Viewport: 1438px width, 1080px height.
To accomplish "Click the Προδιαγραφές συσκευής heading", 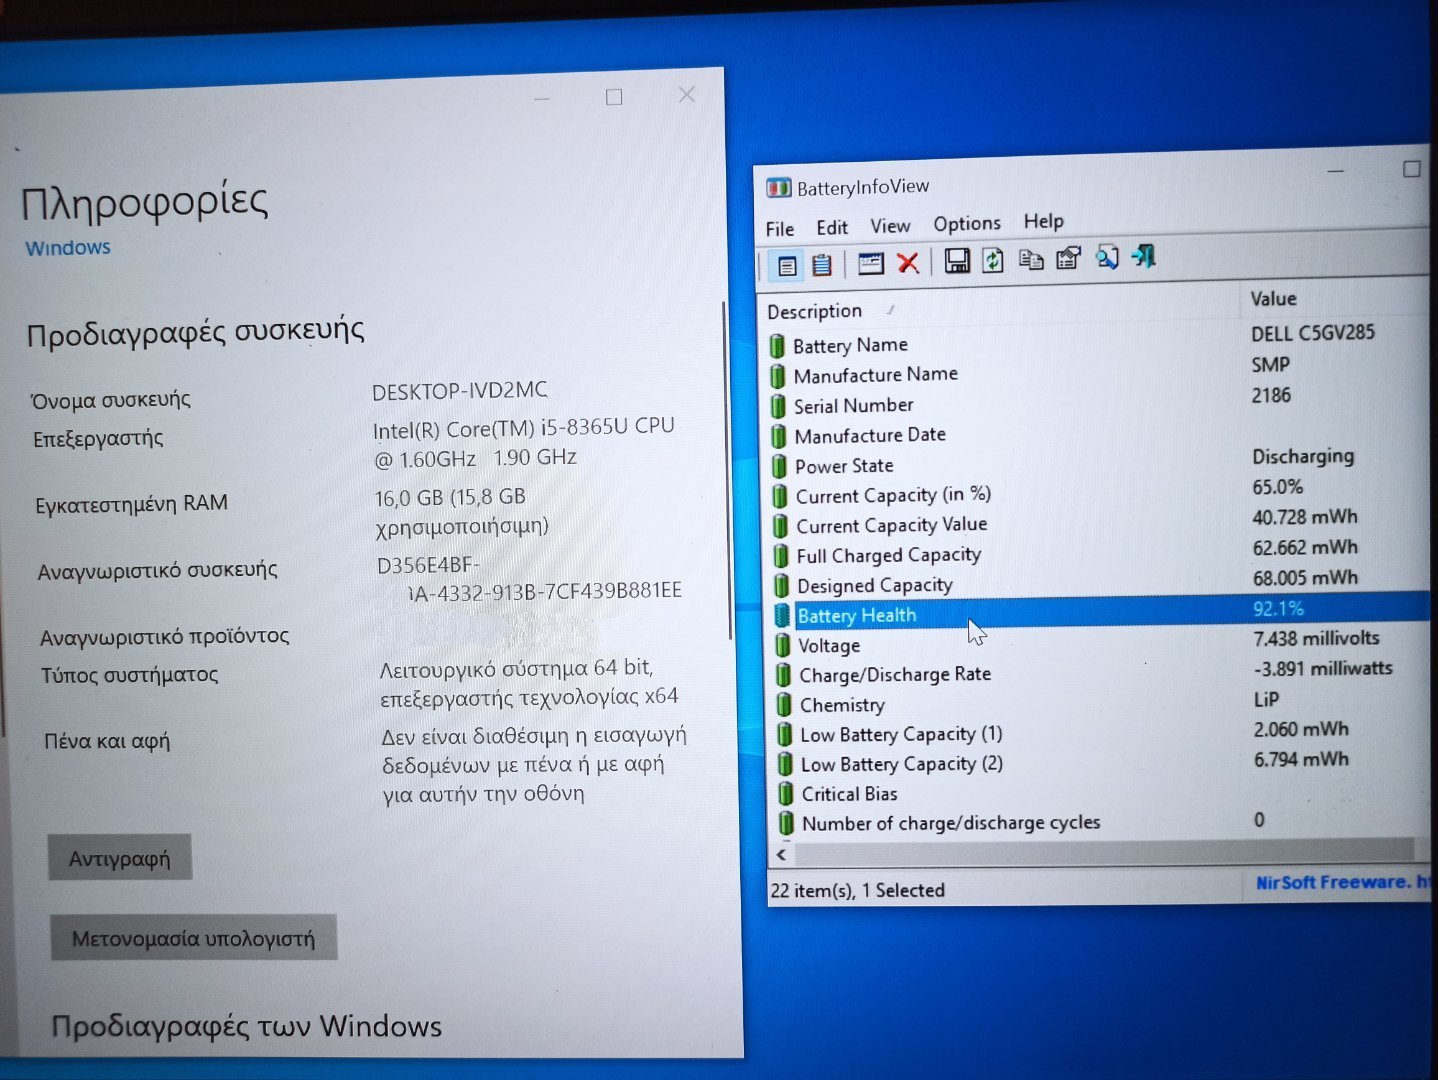I will (x=195, y=331).
